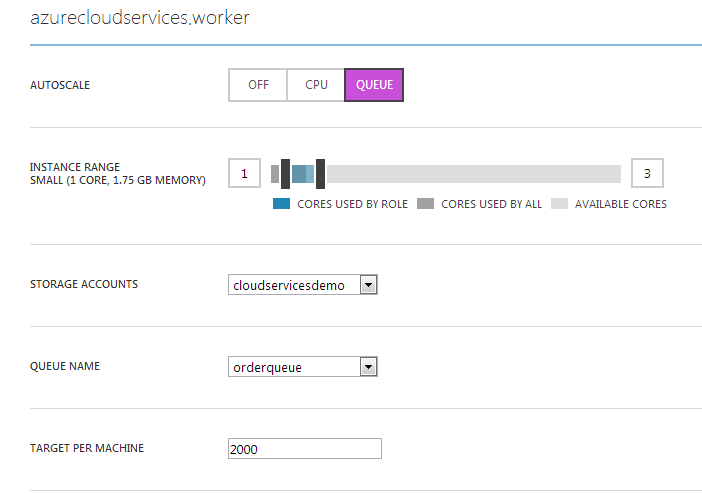Click the Target Per Machine input field
This screenshot has width=702, height=493.
click(x=305, y=449)
